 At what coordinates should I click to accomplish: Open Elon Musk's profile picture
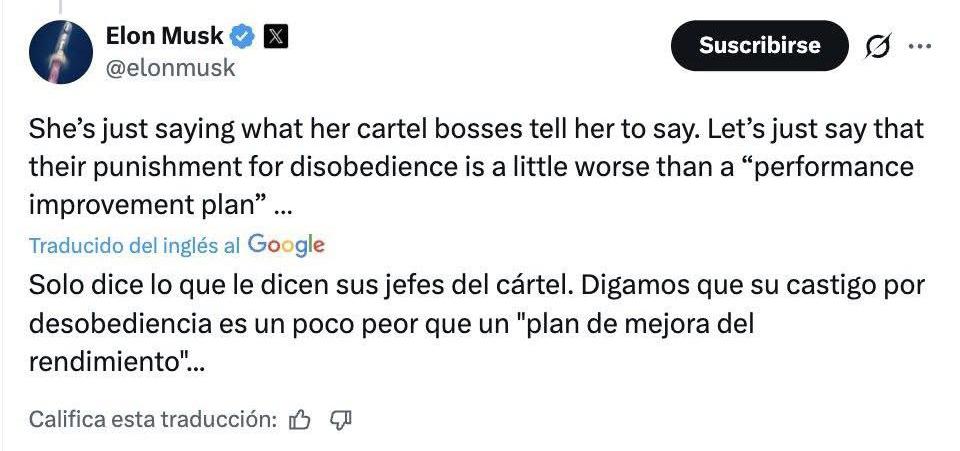click(x=59, y=51)
